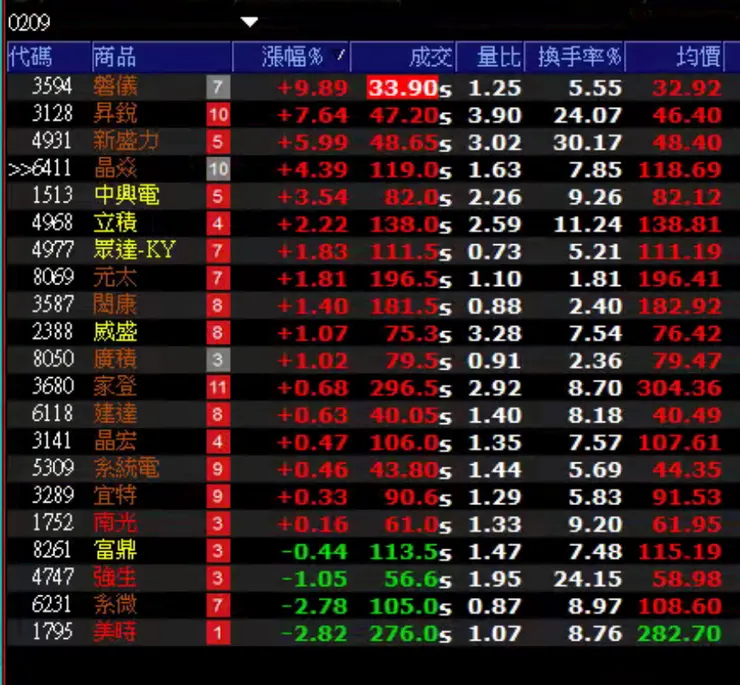Click the red 4 badge of 晶宏
The image size is (740, 685).
point(218,442)
